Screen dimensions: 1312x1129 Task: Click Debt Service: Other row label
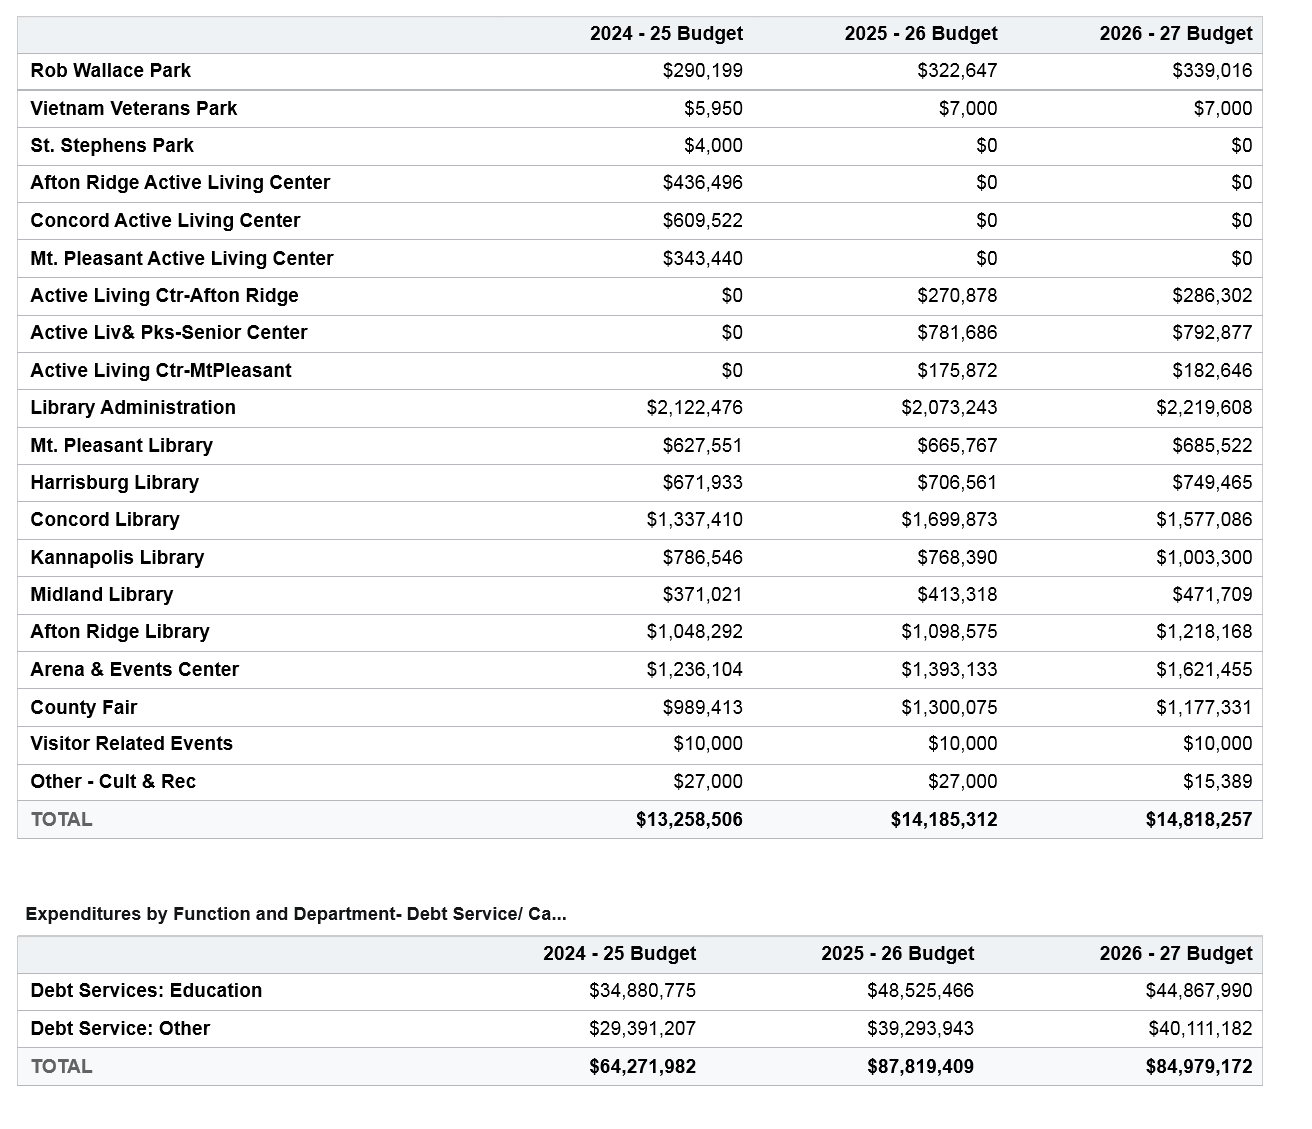120,1029
